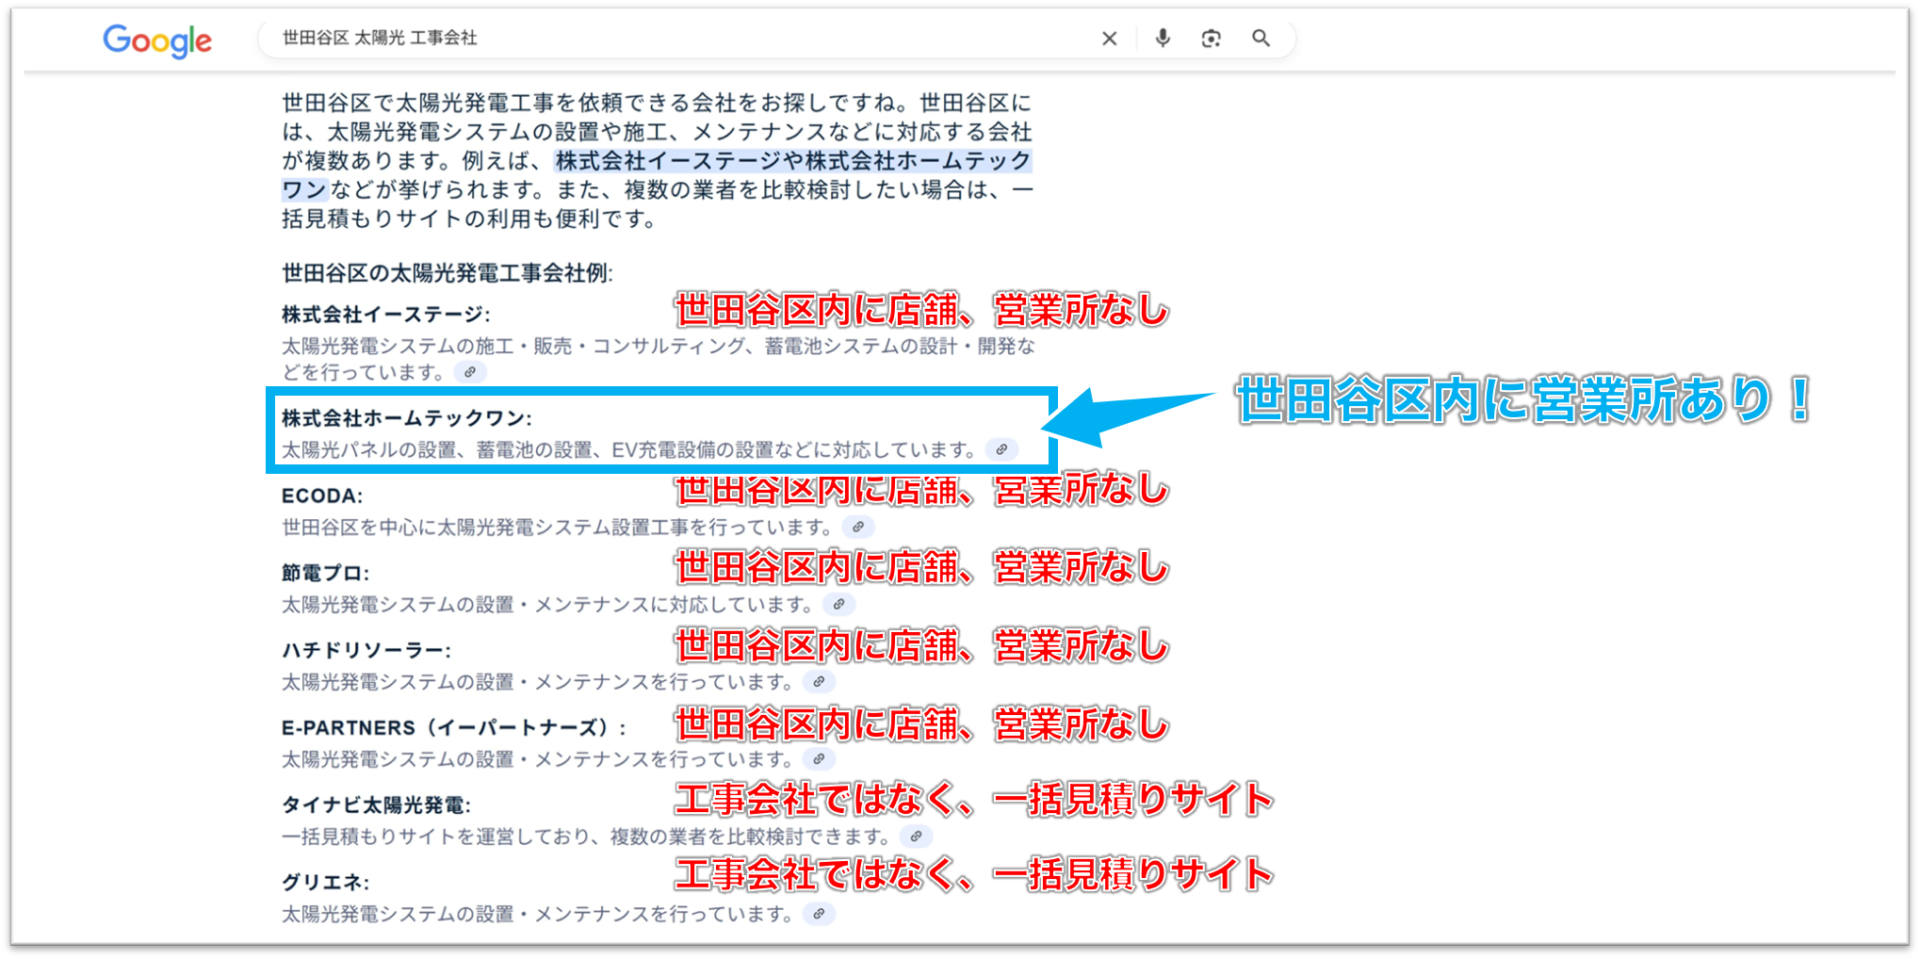Screen dimensions: 1920x959
Task: Select the heading ハチドリソーラー:
Action: 366,651
